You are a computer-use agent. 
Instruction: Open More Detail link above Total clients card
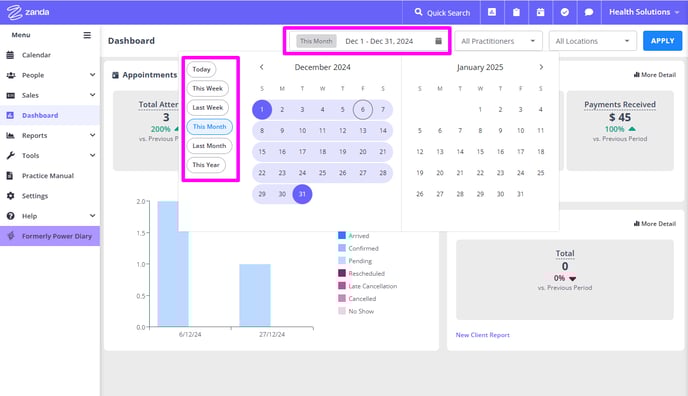655,224
